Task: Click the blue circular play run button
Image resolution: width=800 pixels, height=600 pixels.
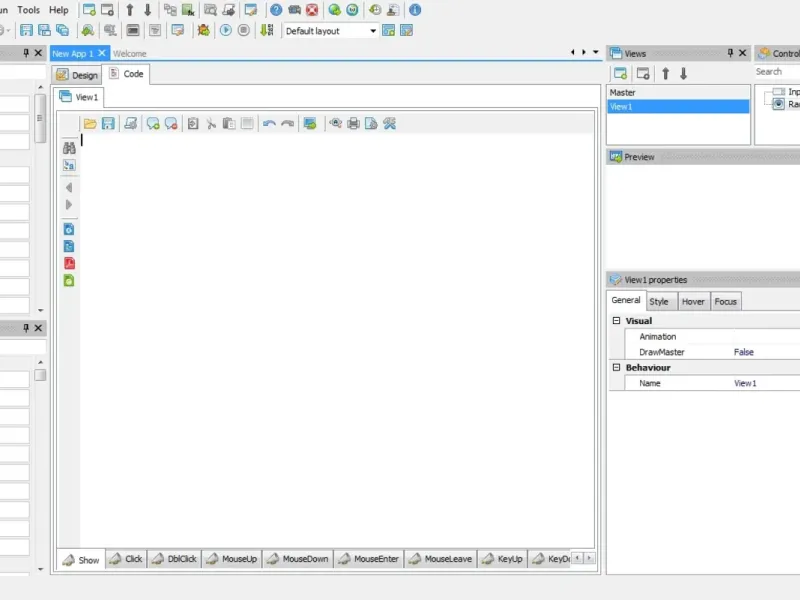Action: 226,30
